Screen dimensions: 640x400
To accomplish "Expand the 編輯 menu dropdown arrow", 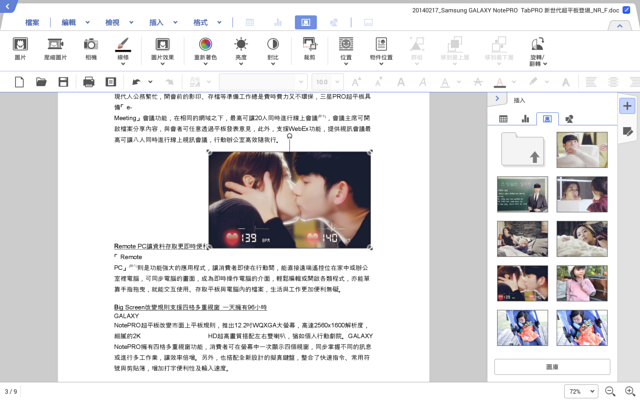I will [87, 22].
